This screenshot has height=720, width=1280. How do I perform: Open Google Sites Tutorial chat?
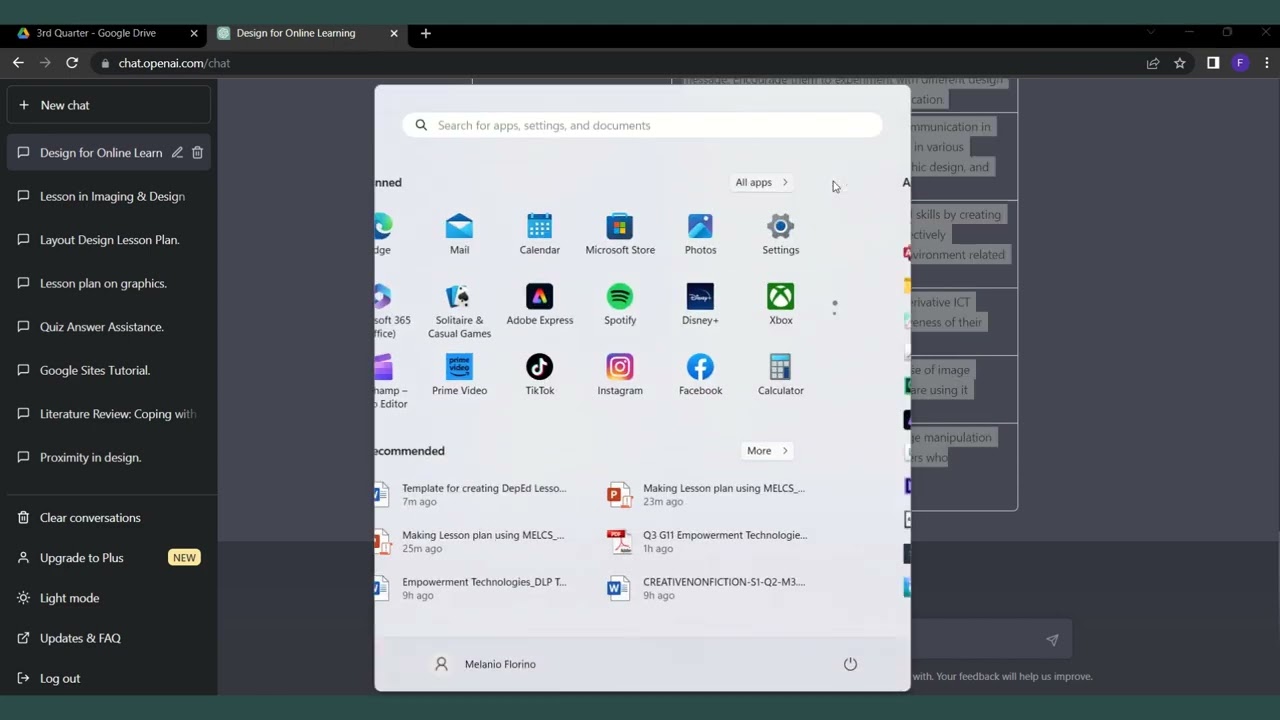tap(109, 371)
